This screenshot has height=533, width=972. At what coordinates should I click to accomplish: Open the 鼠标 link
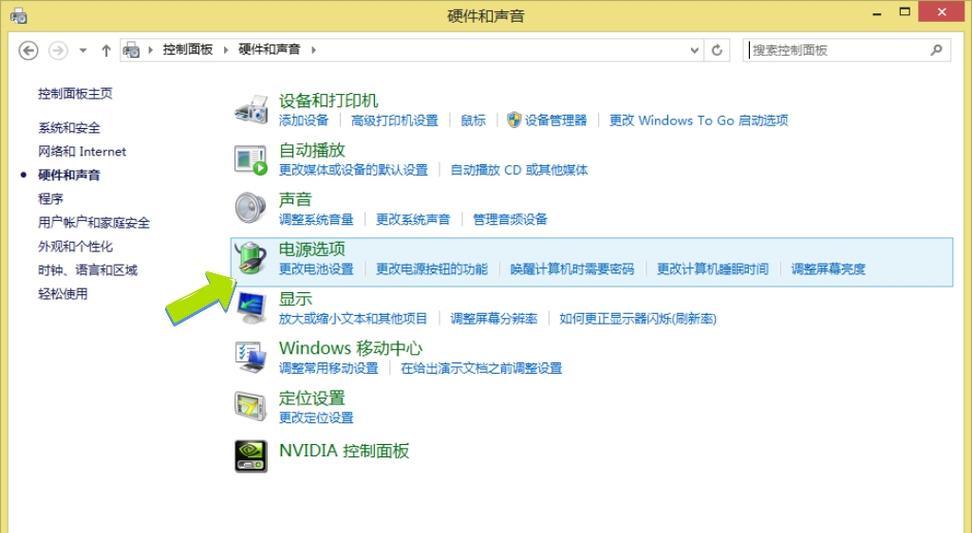coord(474,120)
